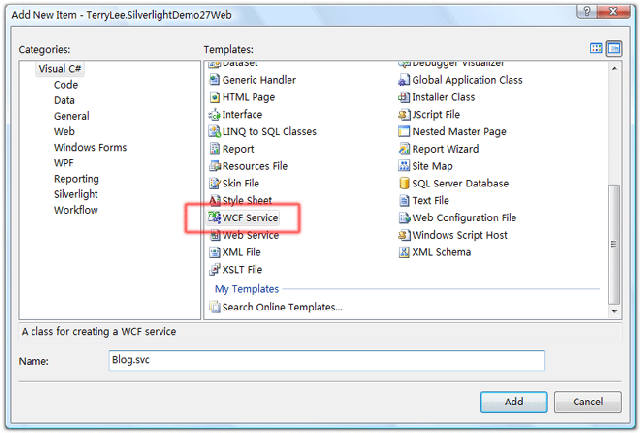Pick the LINQ to SQL Classes icon

(x=214, y=132)
